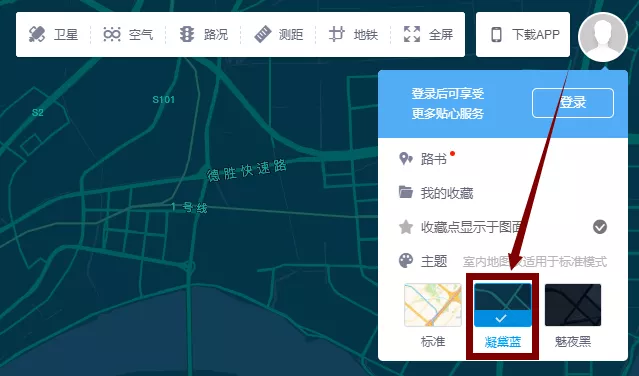Select the 凝黛蓝 blue theme thumbnail
Screen dimensions: 639x376
click(502, 305)
